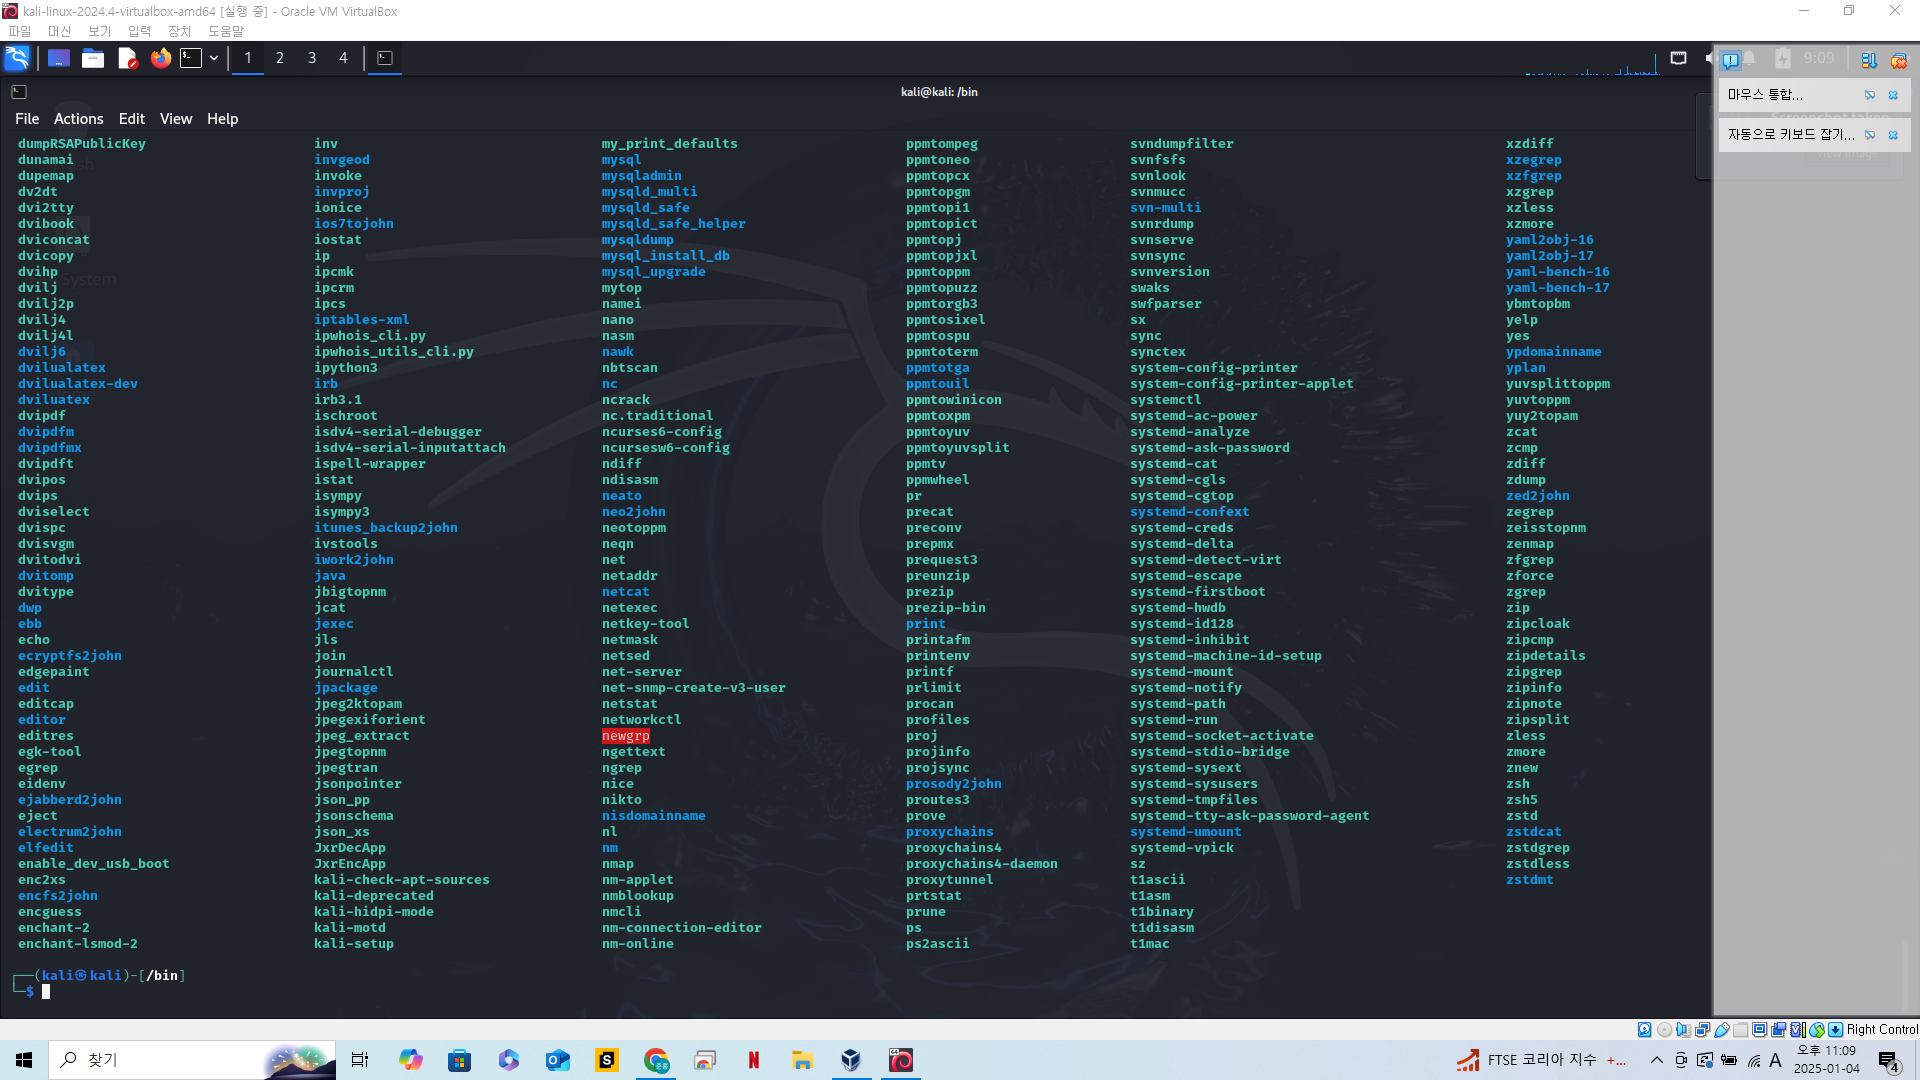Expand the terminal launcher dropdown arrow
This screenshot has width=1920, height=1080.
214,58
